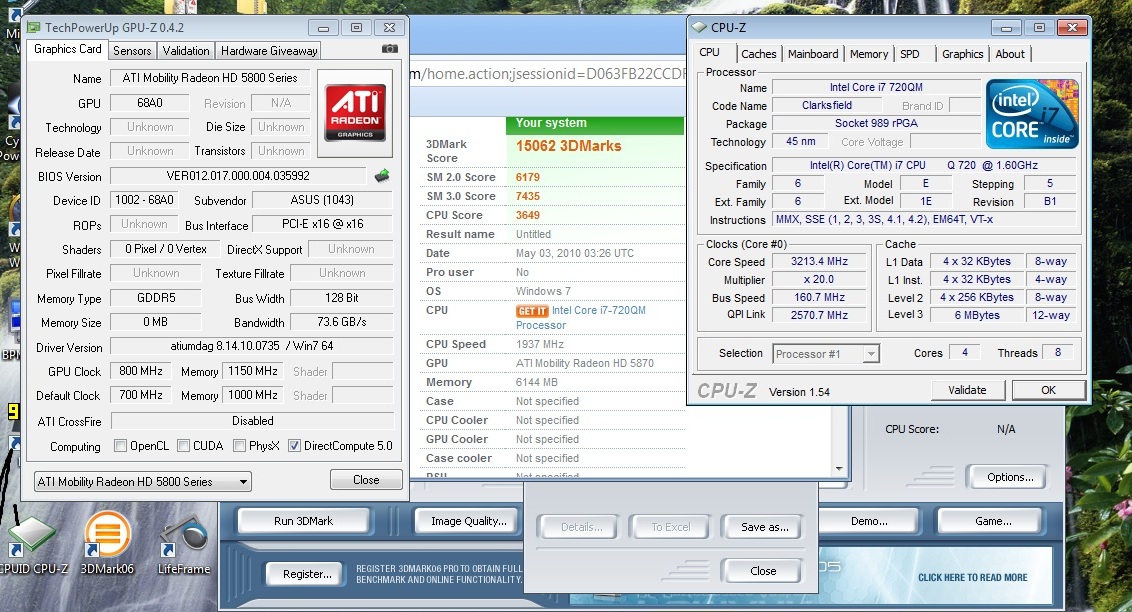Open the Image Quality settings button
The image size is (1132, 612).
(469, 521)
